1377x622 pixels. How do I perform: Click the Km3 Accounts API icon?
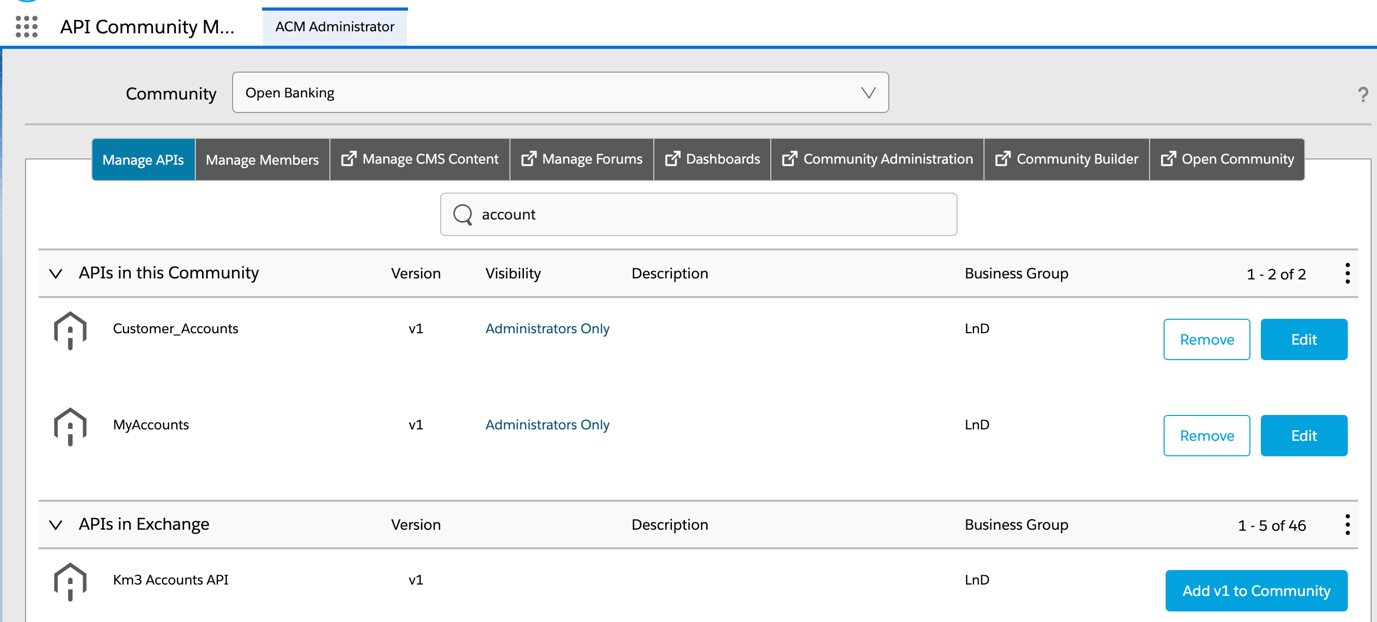(x=70, y=582)
